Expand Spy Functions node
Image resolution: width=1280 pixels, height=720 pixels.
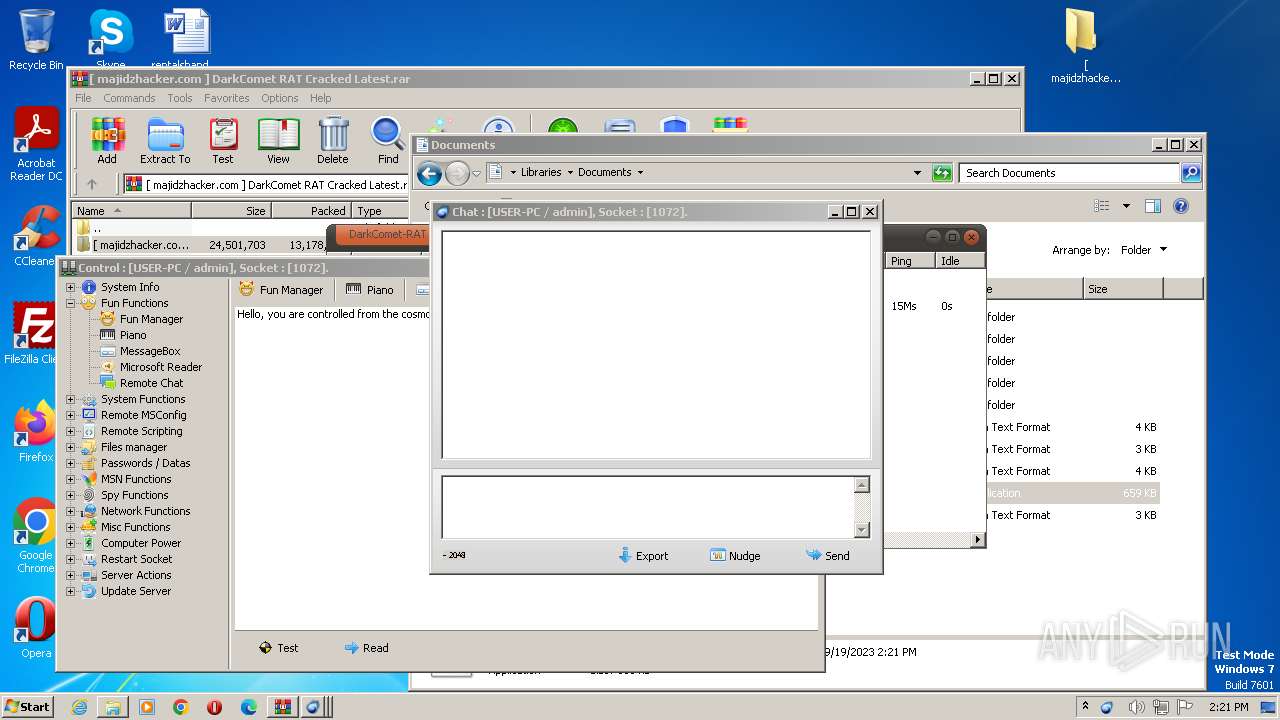[71, 495]
